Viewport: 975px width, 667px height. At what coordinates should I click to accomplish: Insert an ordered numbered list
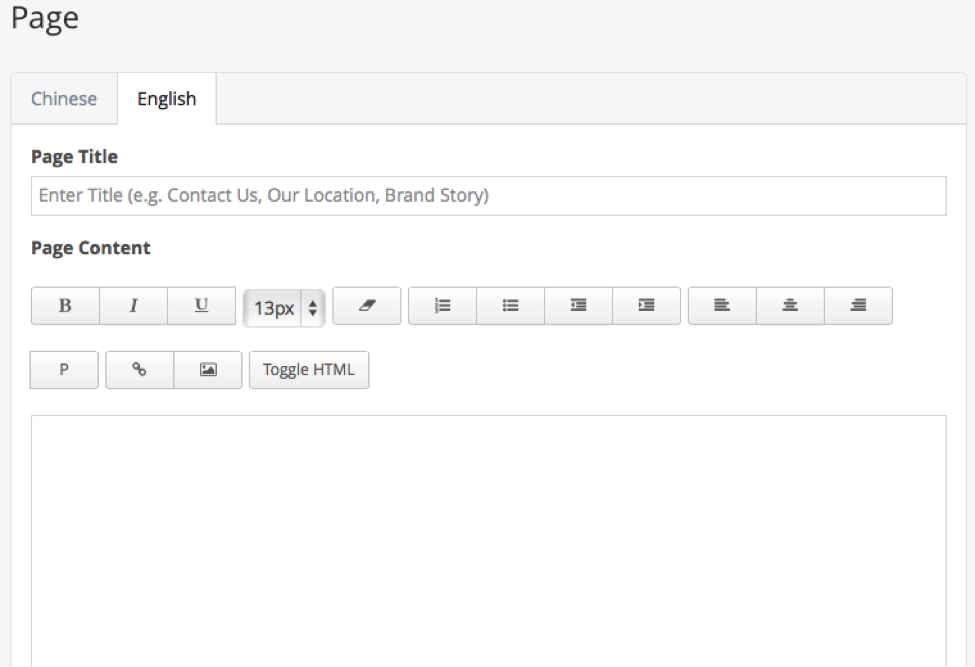(x=442, y=306)
